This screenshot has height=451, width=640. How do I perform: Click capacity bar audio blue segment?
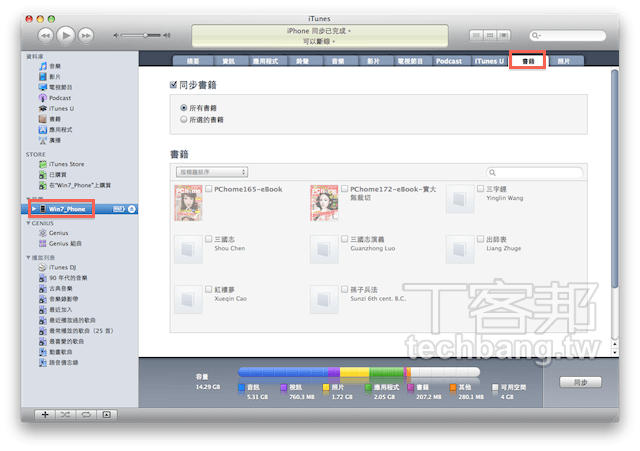click(x=283, y=372)
